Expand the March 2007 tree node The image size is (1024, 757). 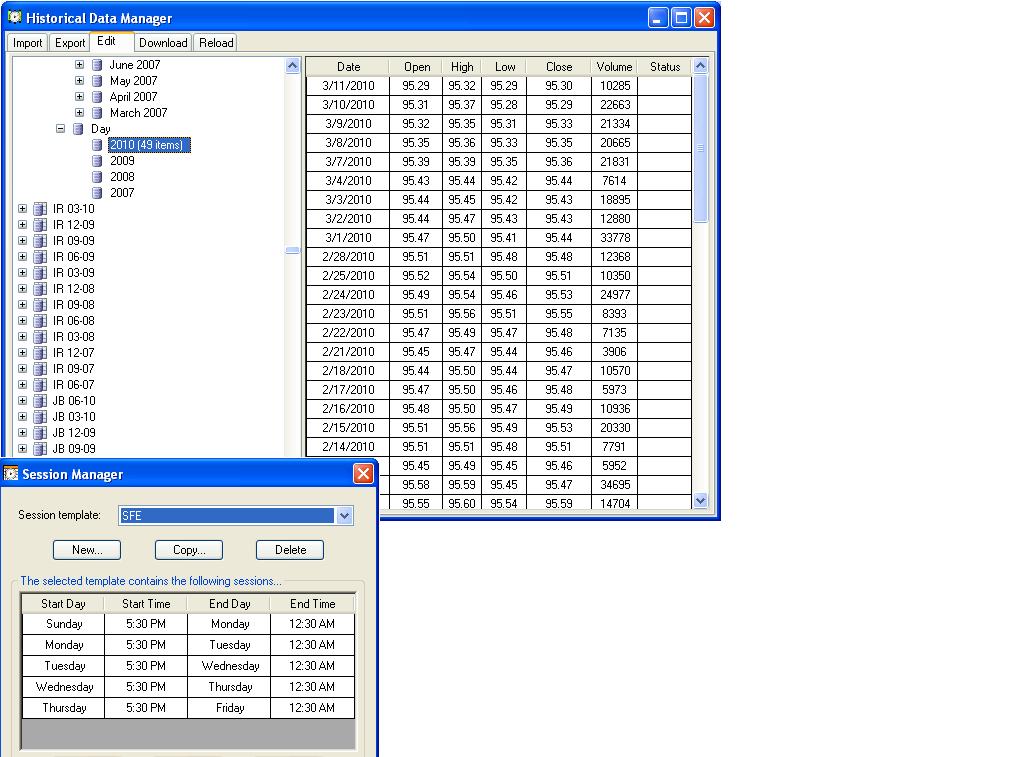79,113
